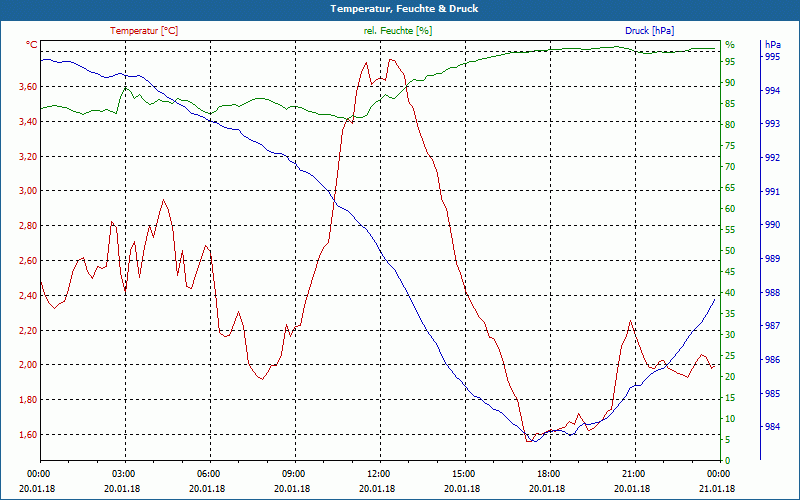Select the green 10 humidity axis tick
This screenshot has height=500, width=800.
[730, 419]
